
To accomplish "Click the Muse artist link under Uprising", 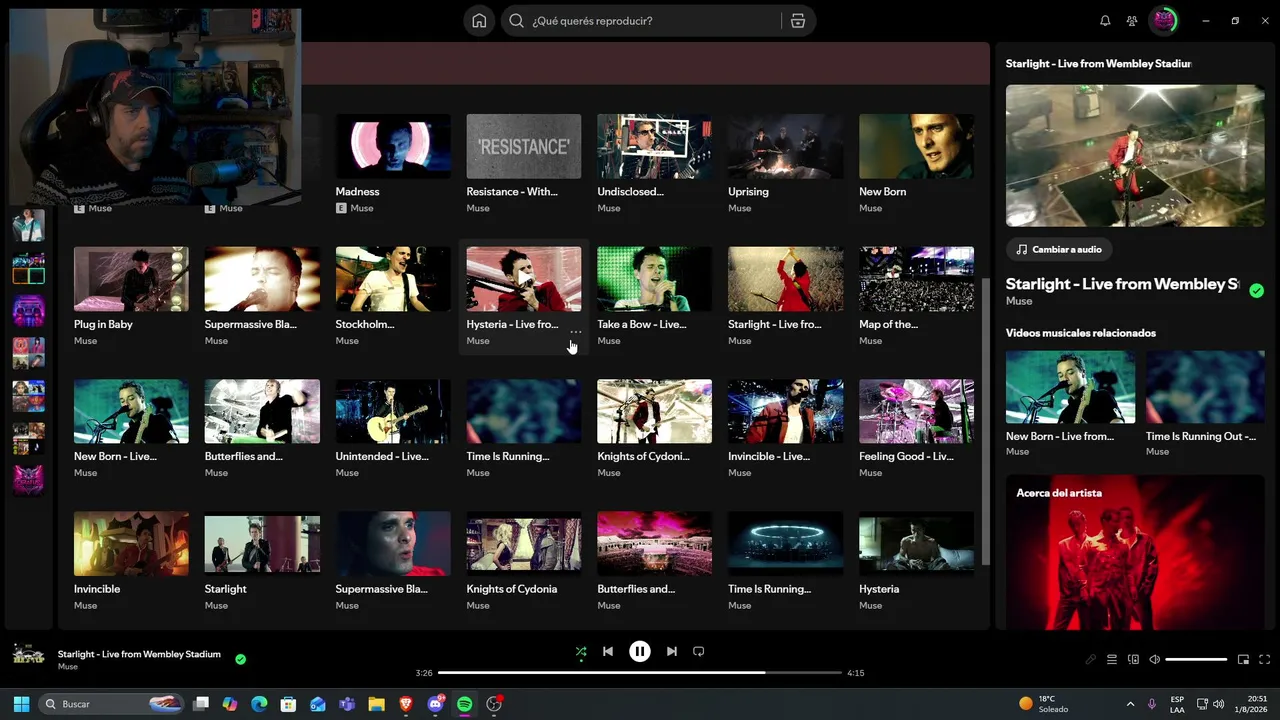I will pyautogui.click(x=740, y=208).
